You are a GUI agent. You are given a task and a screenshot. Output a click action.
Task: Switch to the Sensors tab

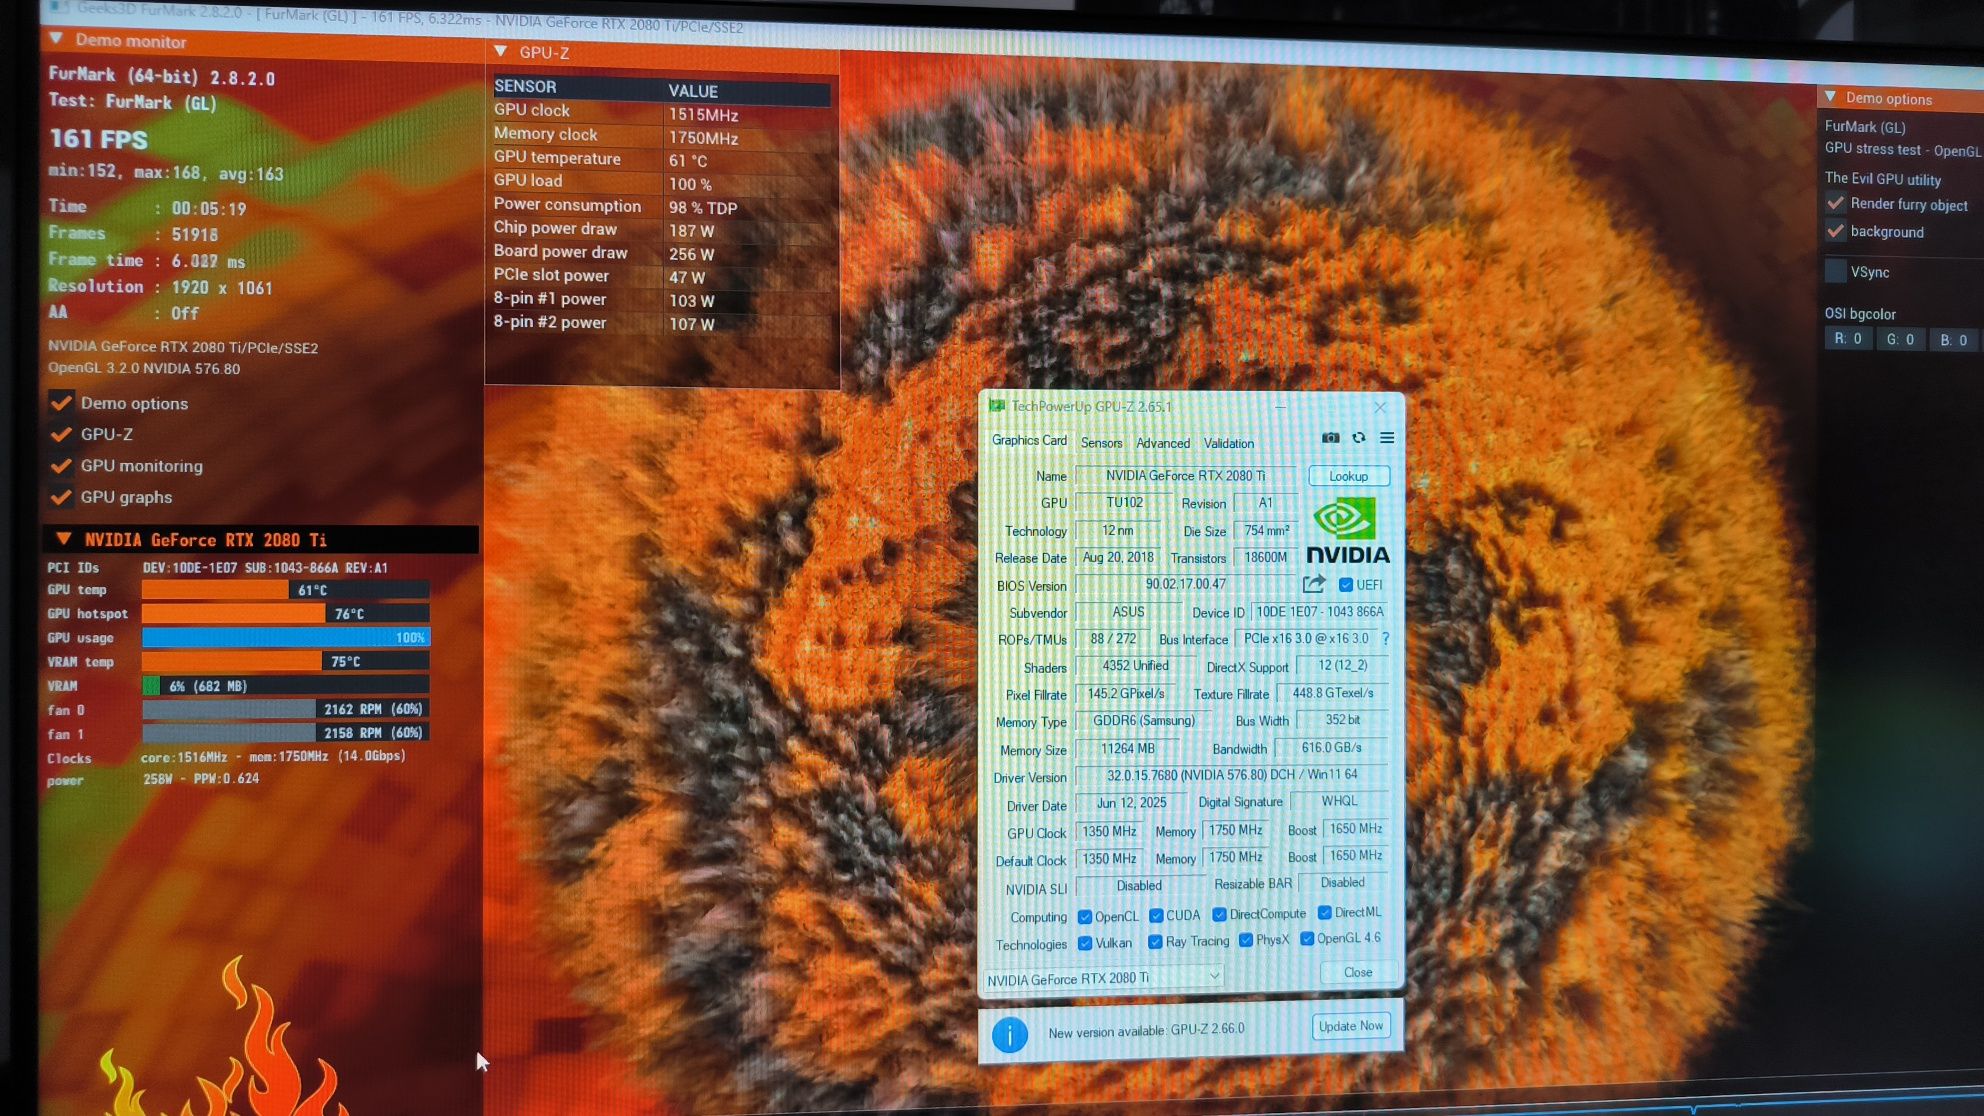1102,443
